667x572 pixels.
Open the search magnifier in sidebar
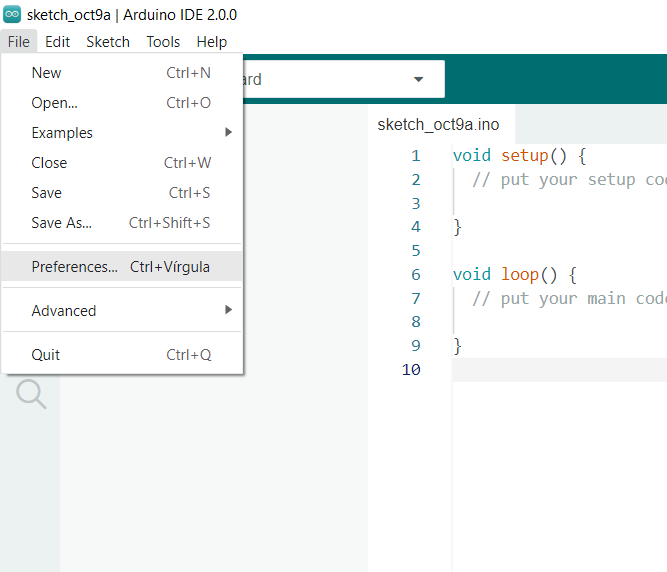click(x=31, y=394)
